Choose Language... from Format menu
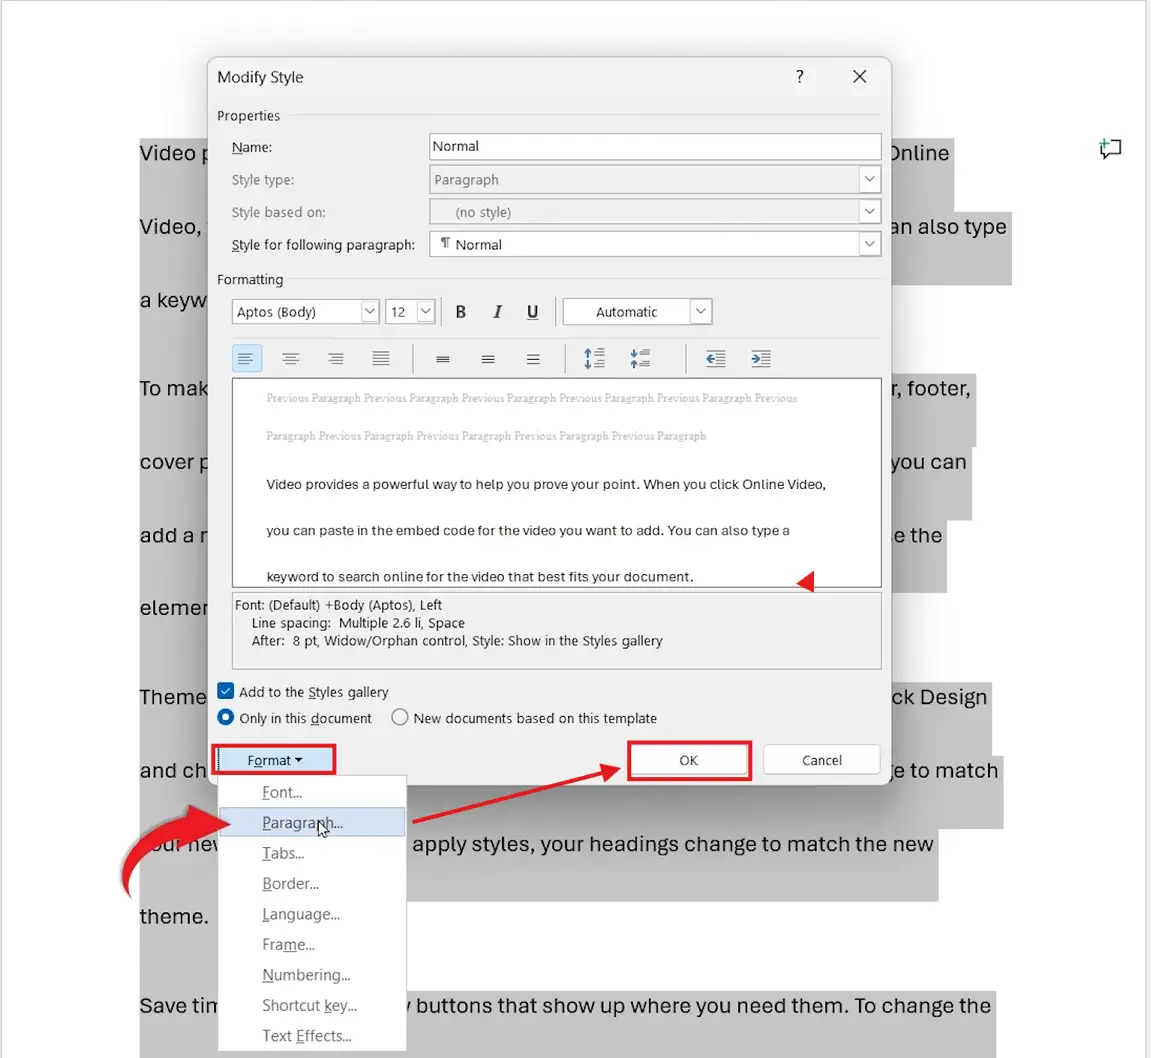 pyautogui.click(x=312, y=914)
